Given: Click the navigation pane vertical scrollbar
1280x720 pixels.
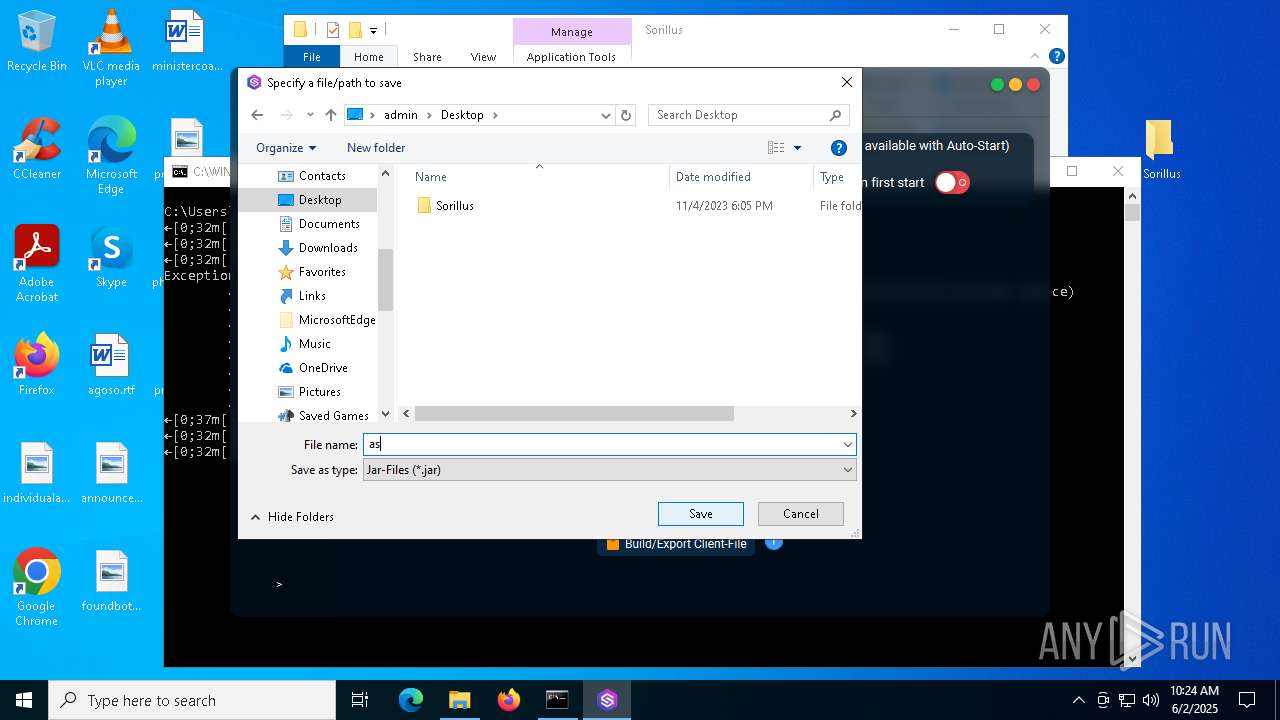Looking at the screenshot, I should pyautogui.click(x=385, y=280).
